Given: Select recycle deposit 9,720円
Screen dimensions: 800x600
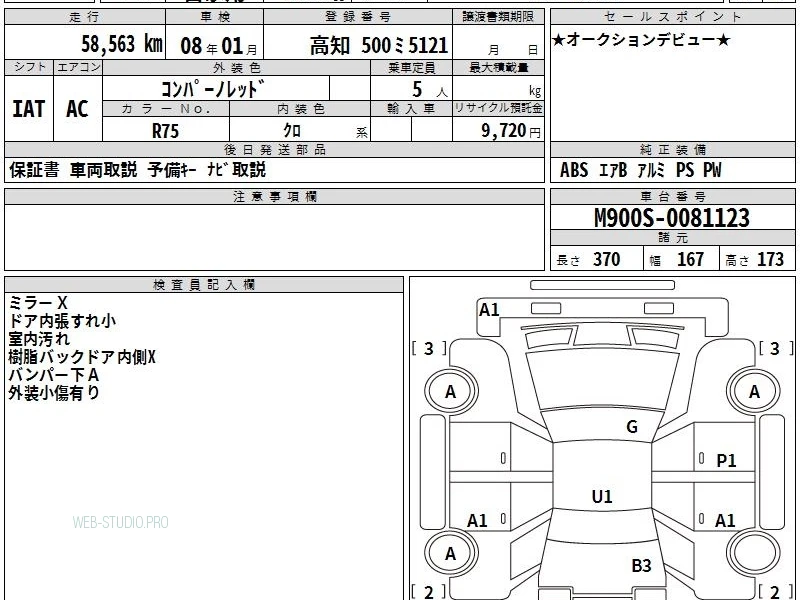Looking at the screenshot, I should [x=511, y=131].
